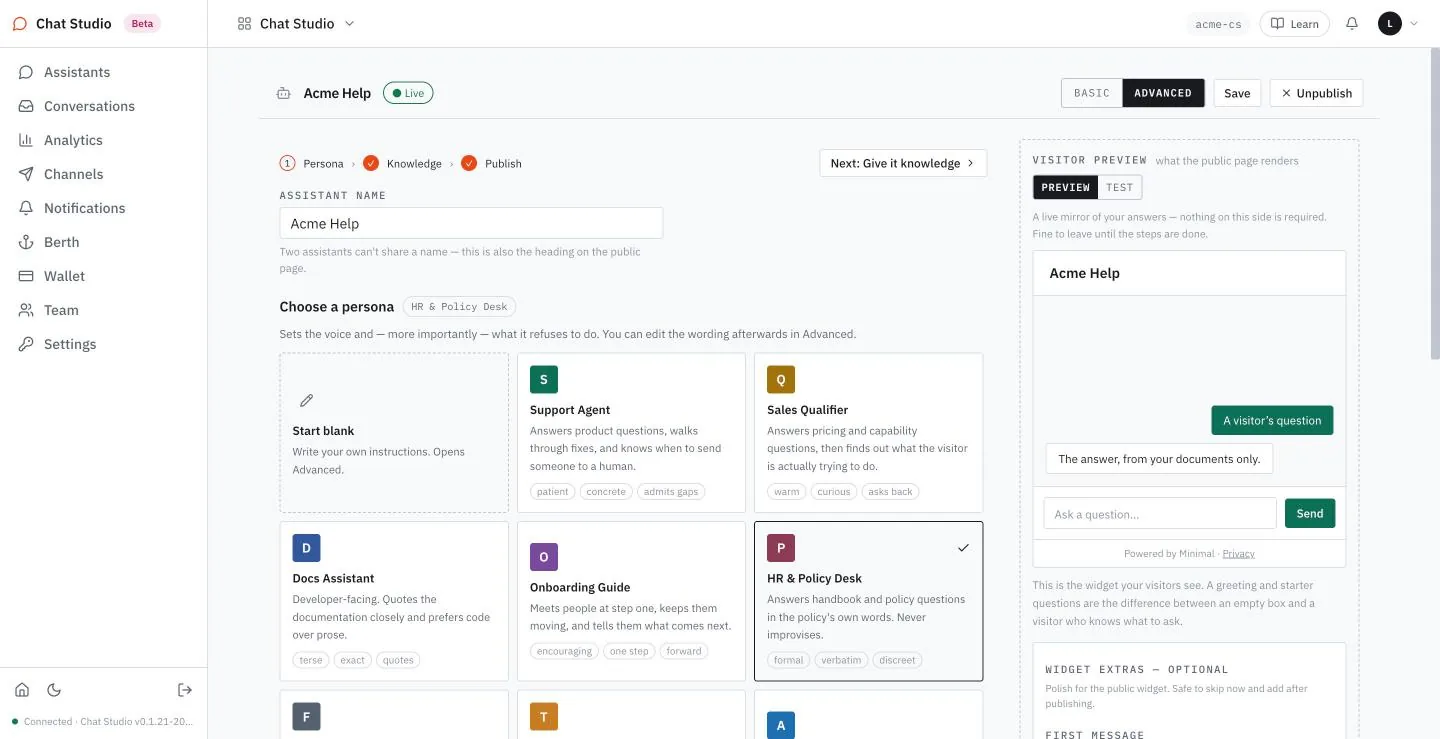The height and width of the screenshot is (739, 1440).
Task: Choose the Sales Qualifier persona card
Action: pyautogui.click(x=868, y=432)
